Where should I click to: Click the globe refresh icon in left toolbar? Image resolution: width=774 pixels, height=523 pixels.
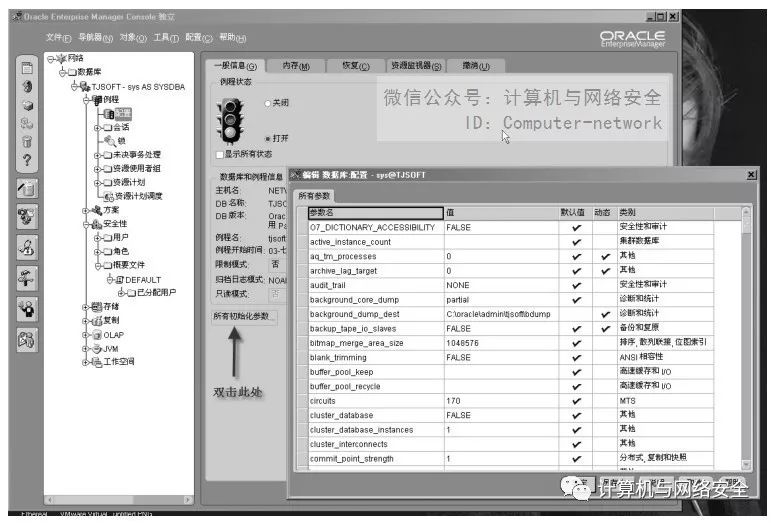coord(27,86)
